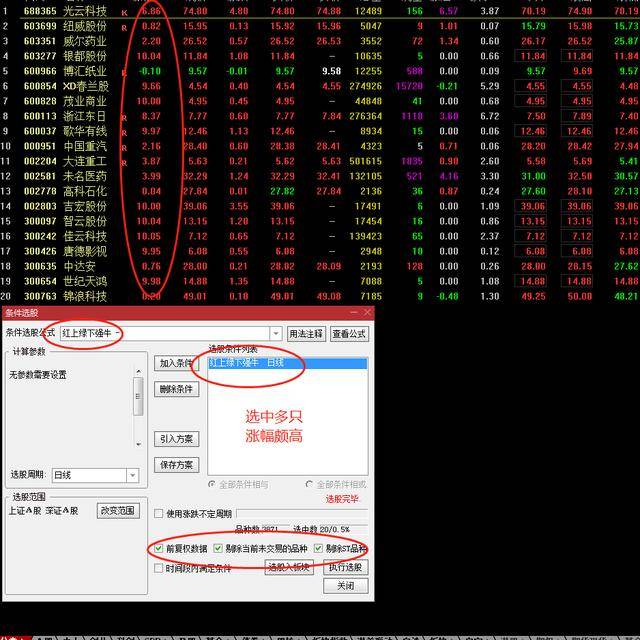The height and width of the screenshot is (640, 640).
Task: Enable the 使用涨跌不定周期 checkbox
Action: coord(159,514)
